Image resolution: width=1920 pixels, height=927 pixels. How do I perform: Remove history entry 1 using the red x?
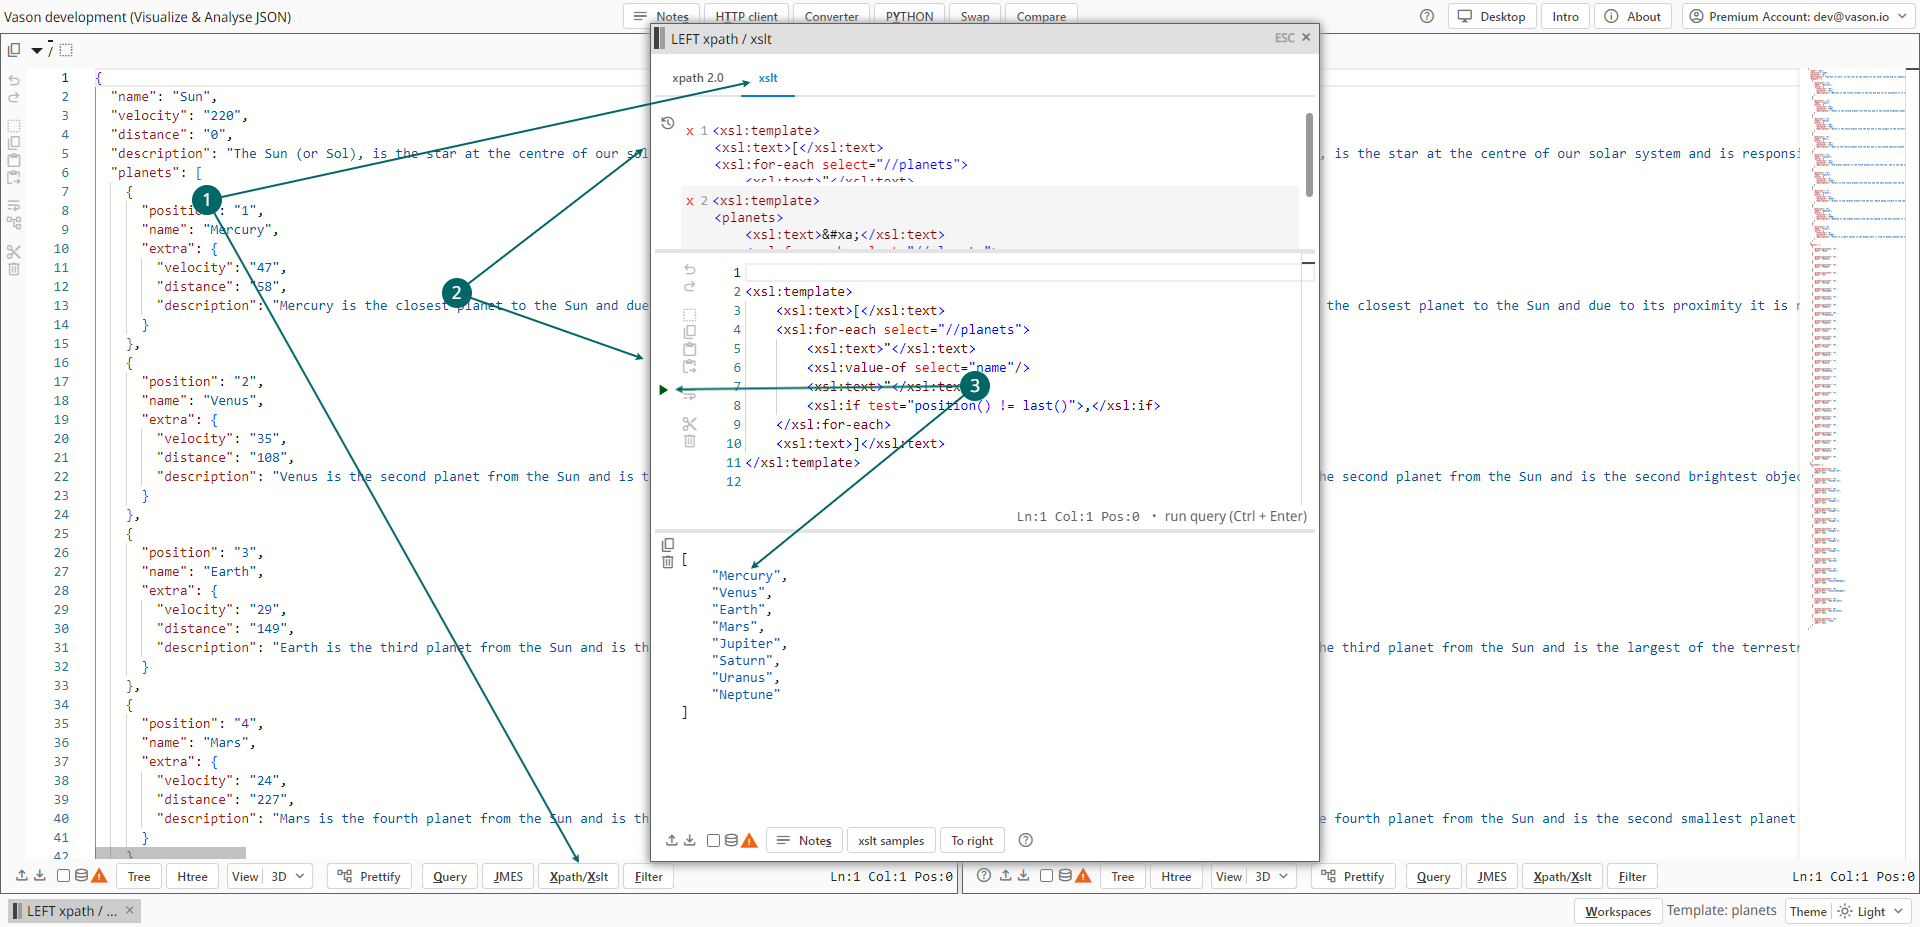(x=690, y=131)
